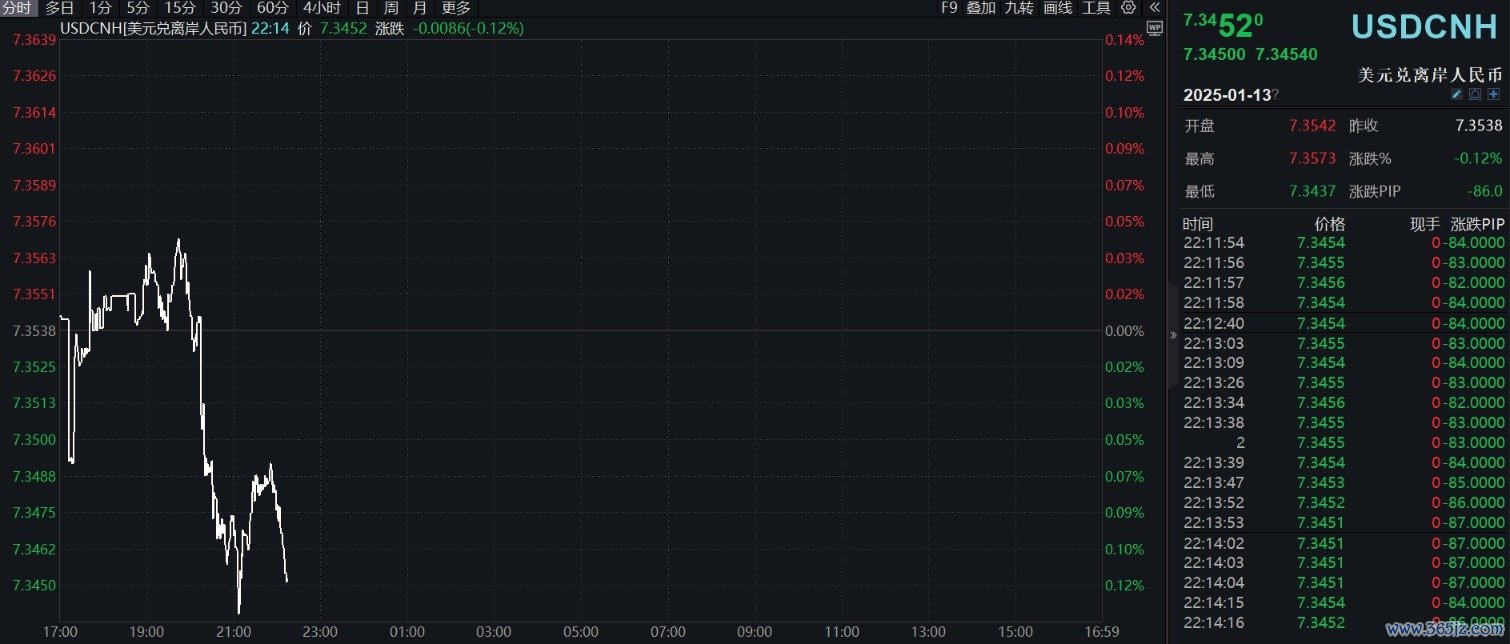Select the 15分 timeframe tab
Viewport: 1510px width, 644px height.
click(180, 8)
